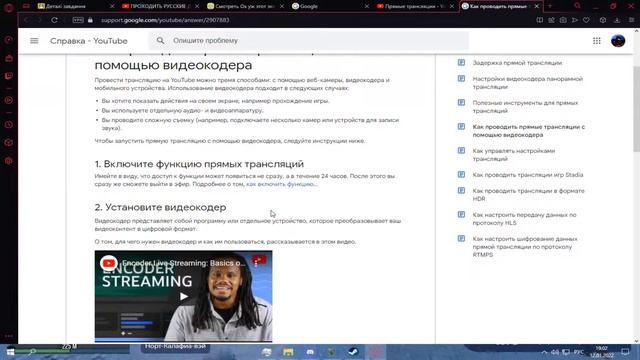Click the YouTube channel logo on video
The width and height of the screenshot is (640, 360).
[x=109, y=263]
